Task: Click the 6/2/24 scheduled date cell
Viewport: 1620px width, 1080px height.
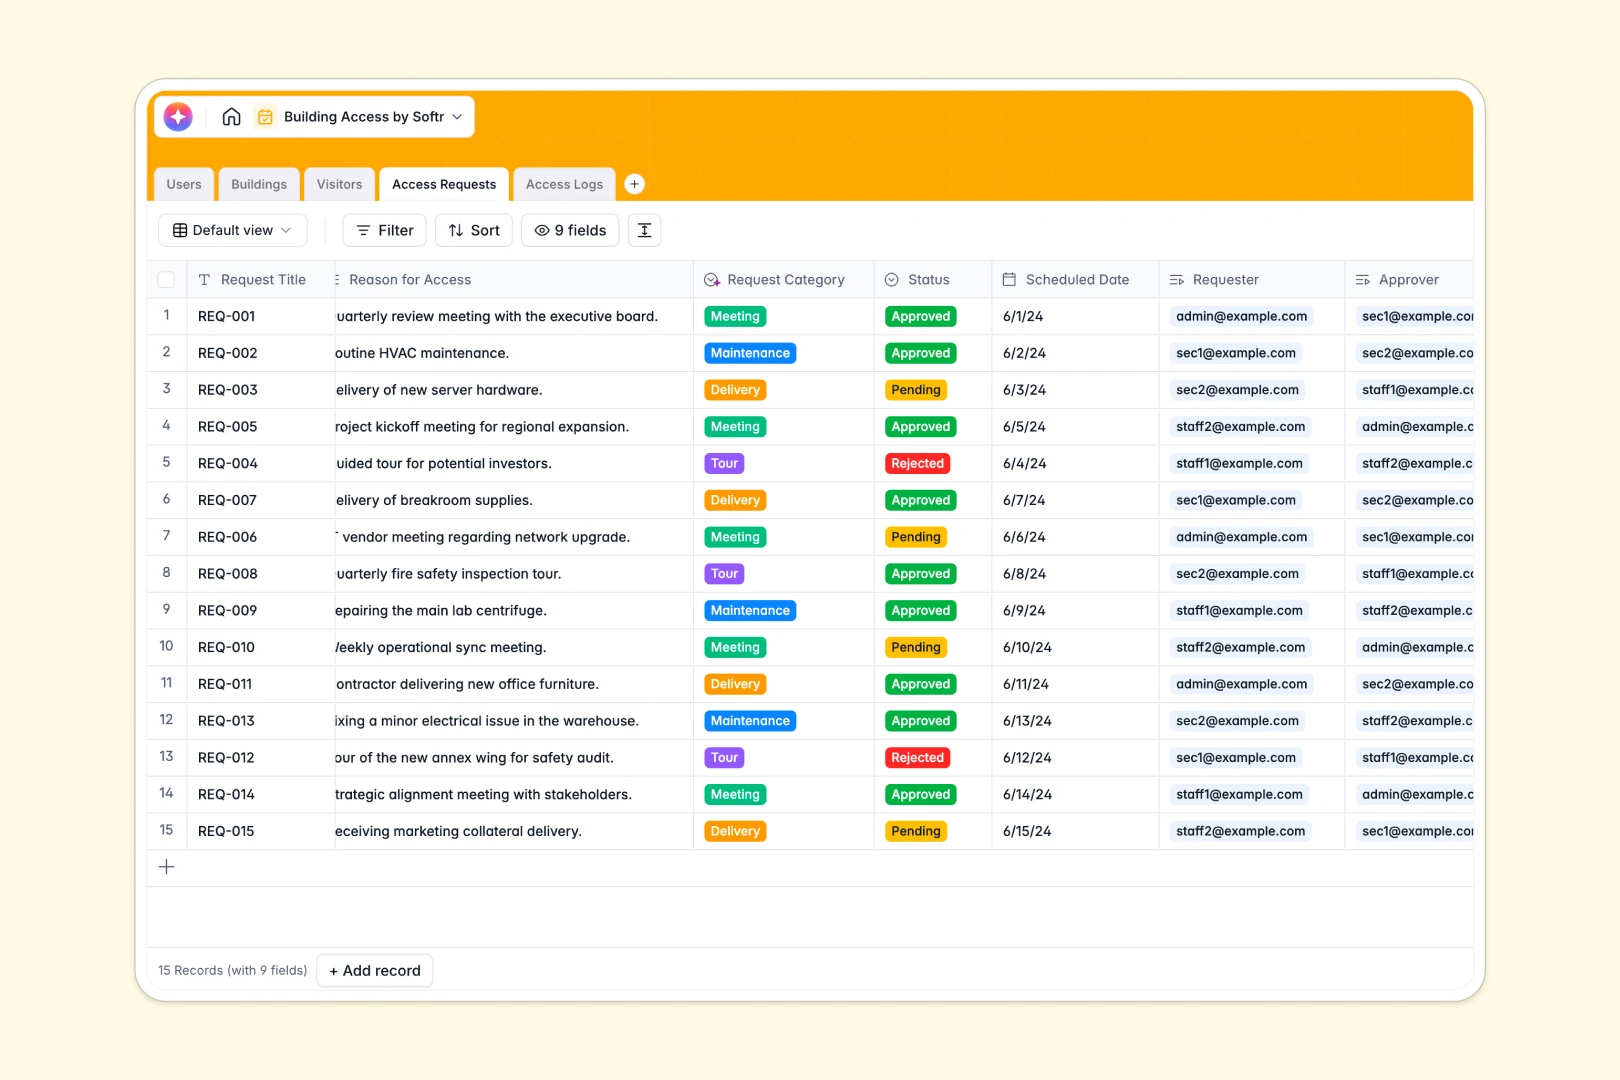Action: 1076,353
